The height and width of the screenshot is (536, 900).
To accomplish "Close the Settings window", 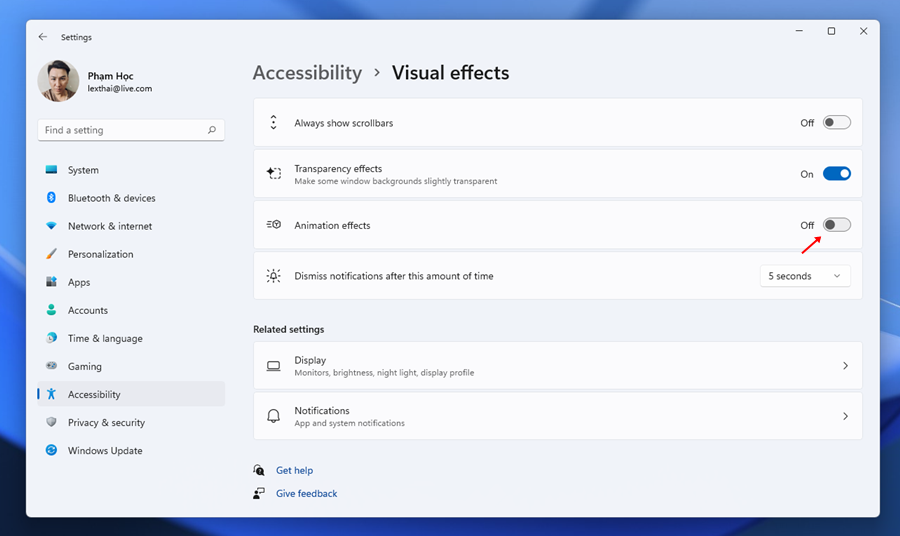I will coord(863,31).
